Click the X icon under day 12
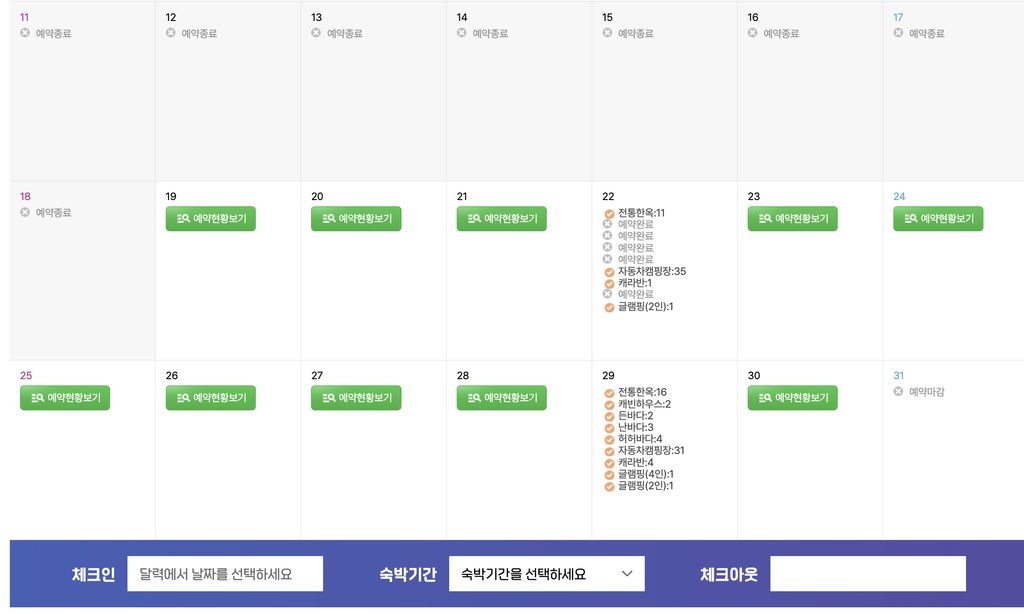This screenshot has height=614, width=1024. [170, 33]
